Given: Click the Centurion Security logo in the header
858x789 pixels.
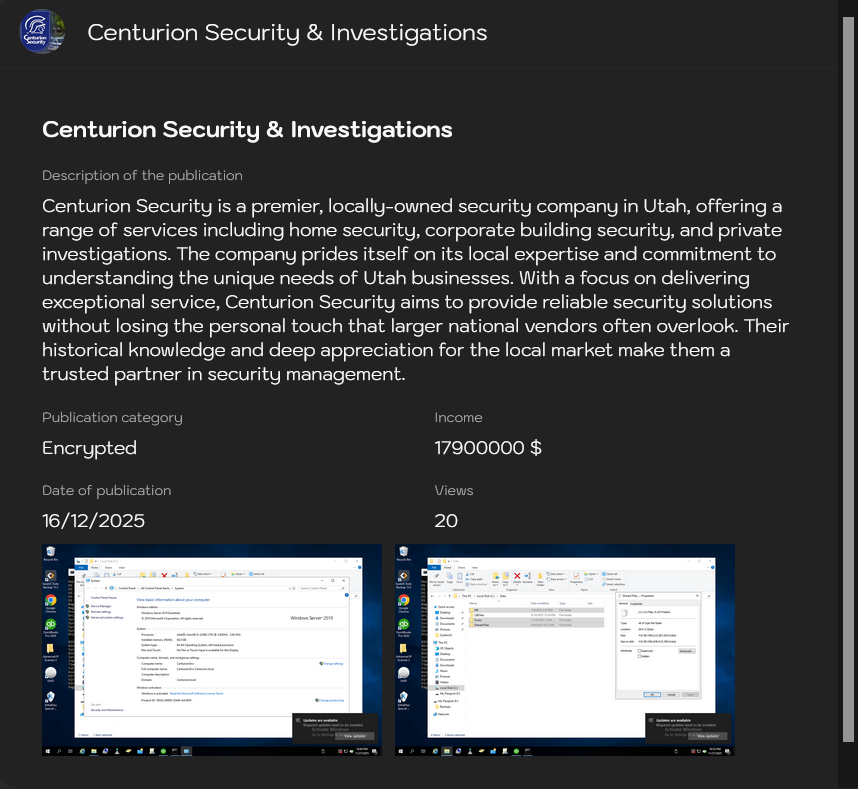Looking at the screenshot, I should (43, 32).
